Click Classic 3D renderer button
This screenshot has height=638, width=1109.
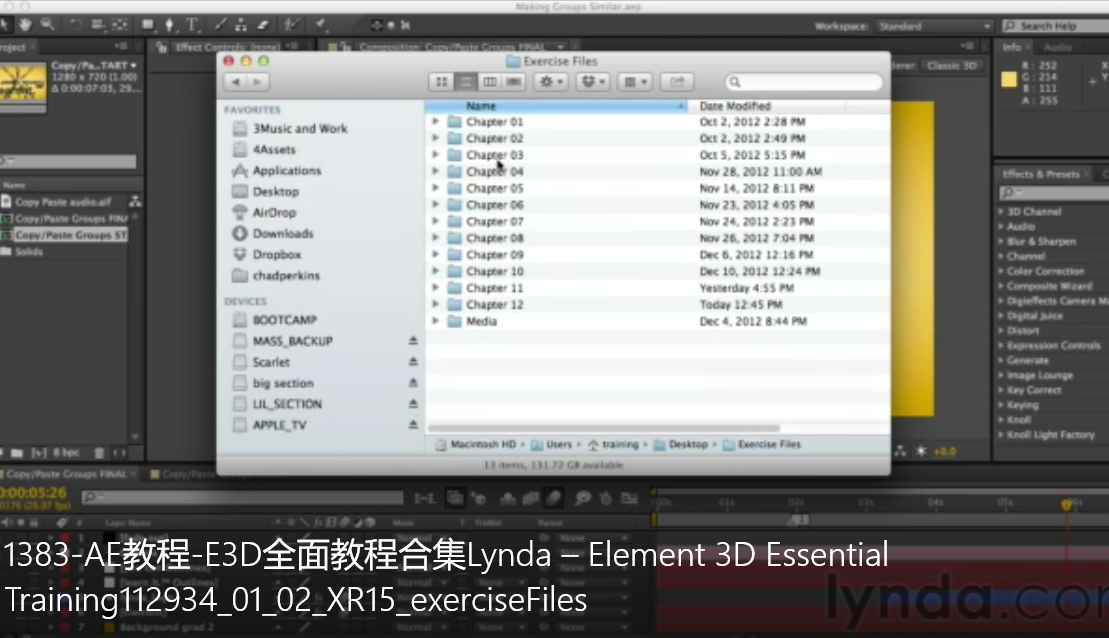[952, 66]
